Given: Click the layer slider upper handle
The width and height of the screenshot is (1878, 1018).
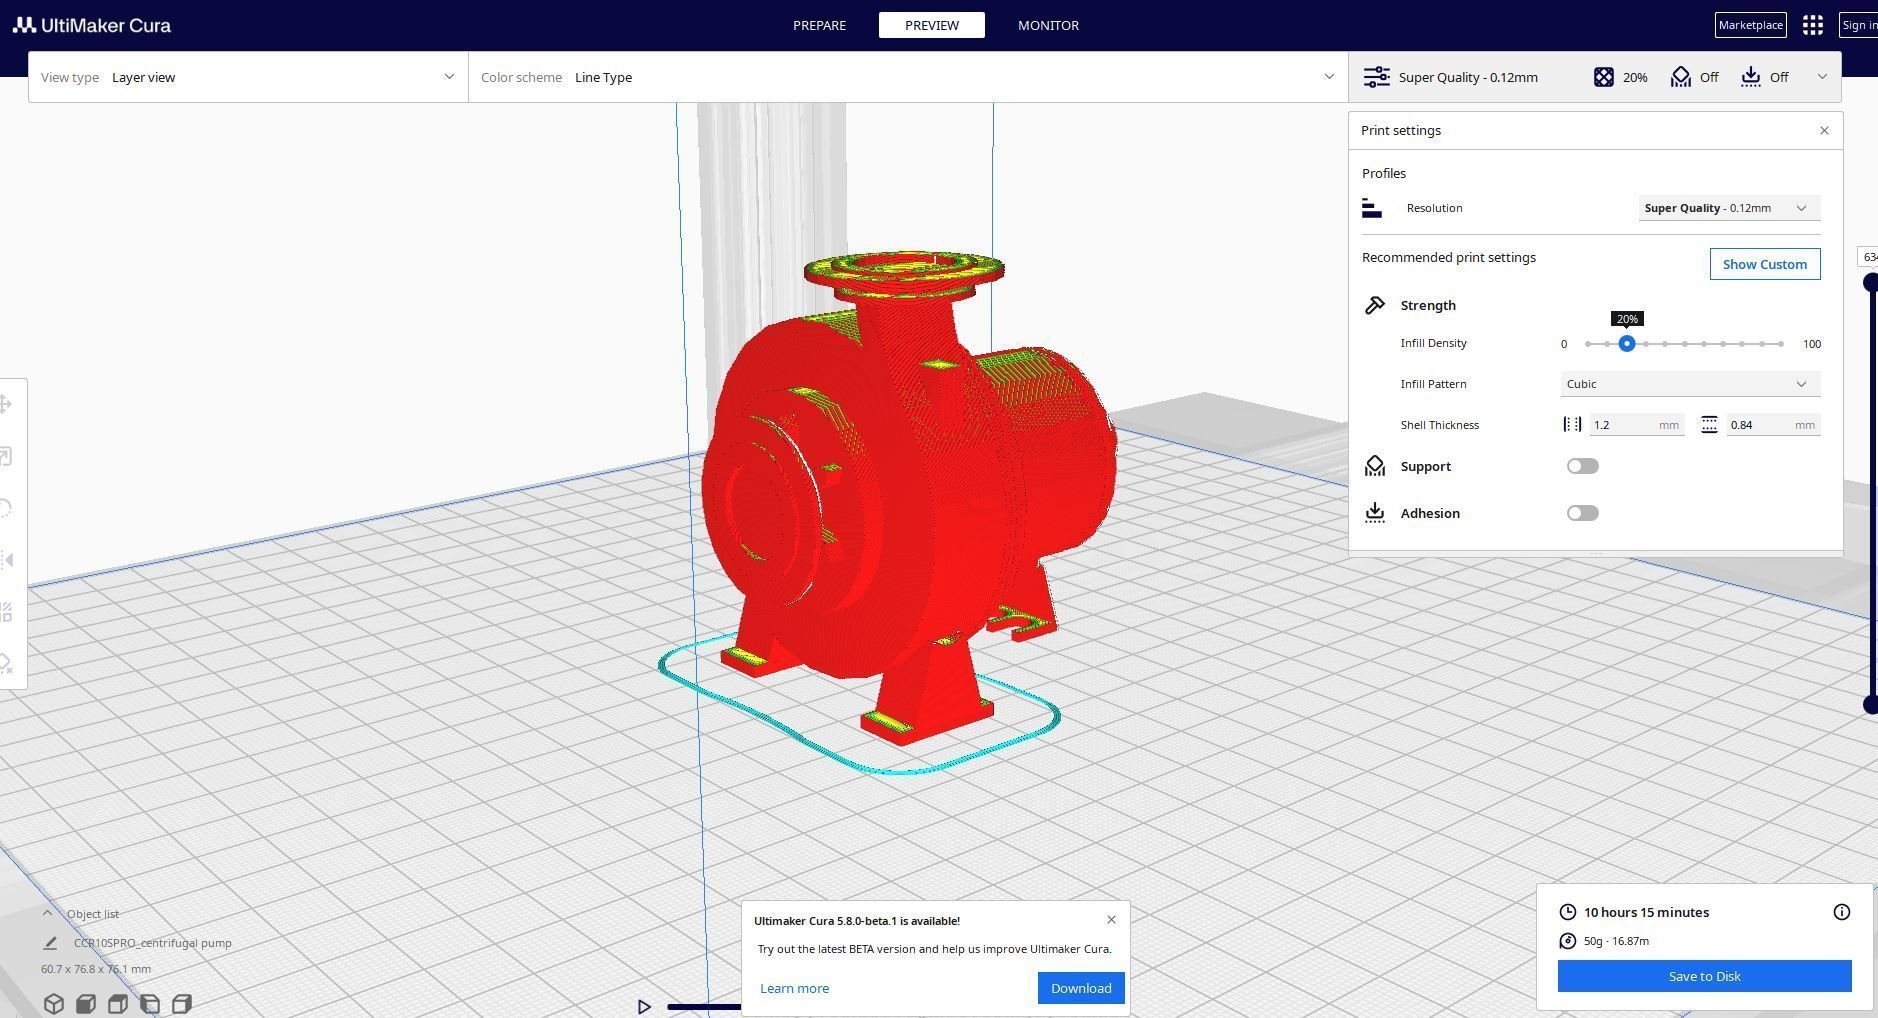Looking at the screenshot, I should coord(1870,283).
